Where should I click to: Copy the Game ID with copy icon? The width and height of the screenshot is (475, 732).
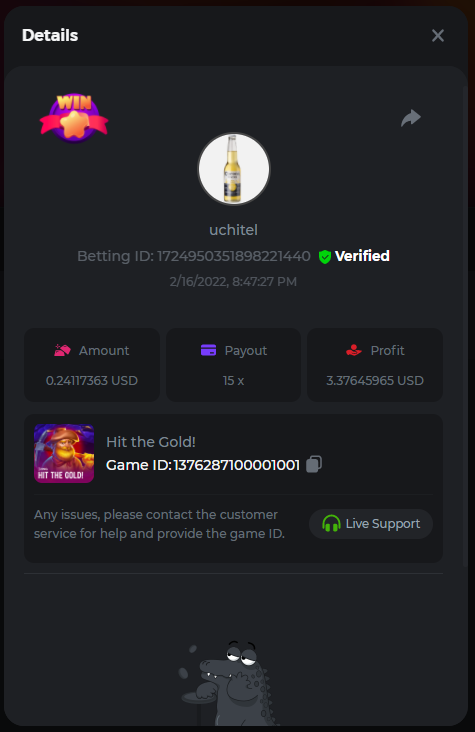[314, 465]
